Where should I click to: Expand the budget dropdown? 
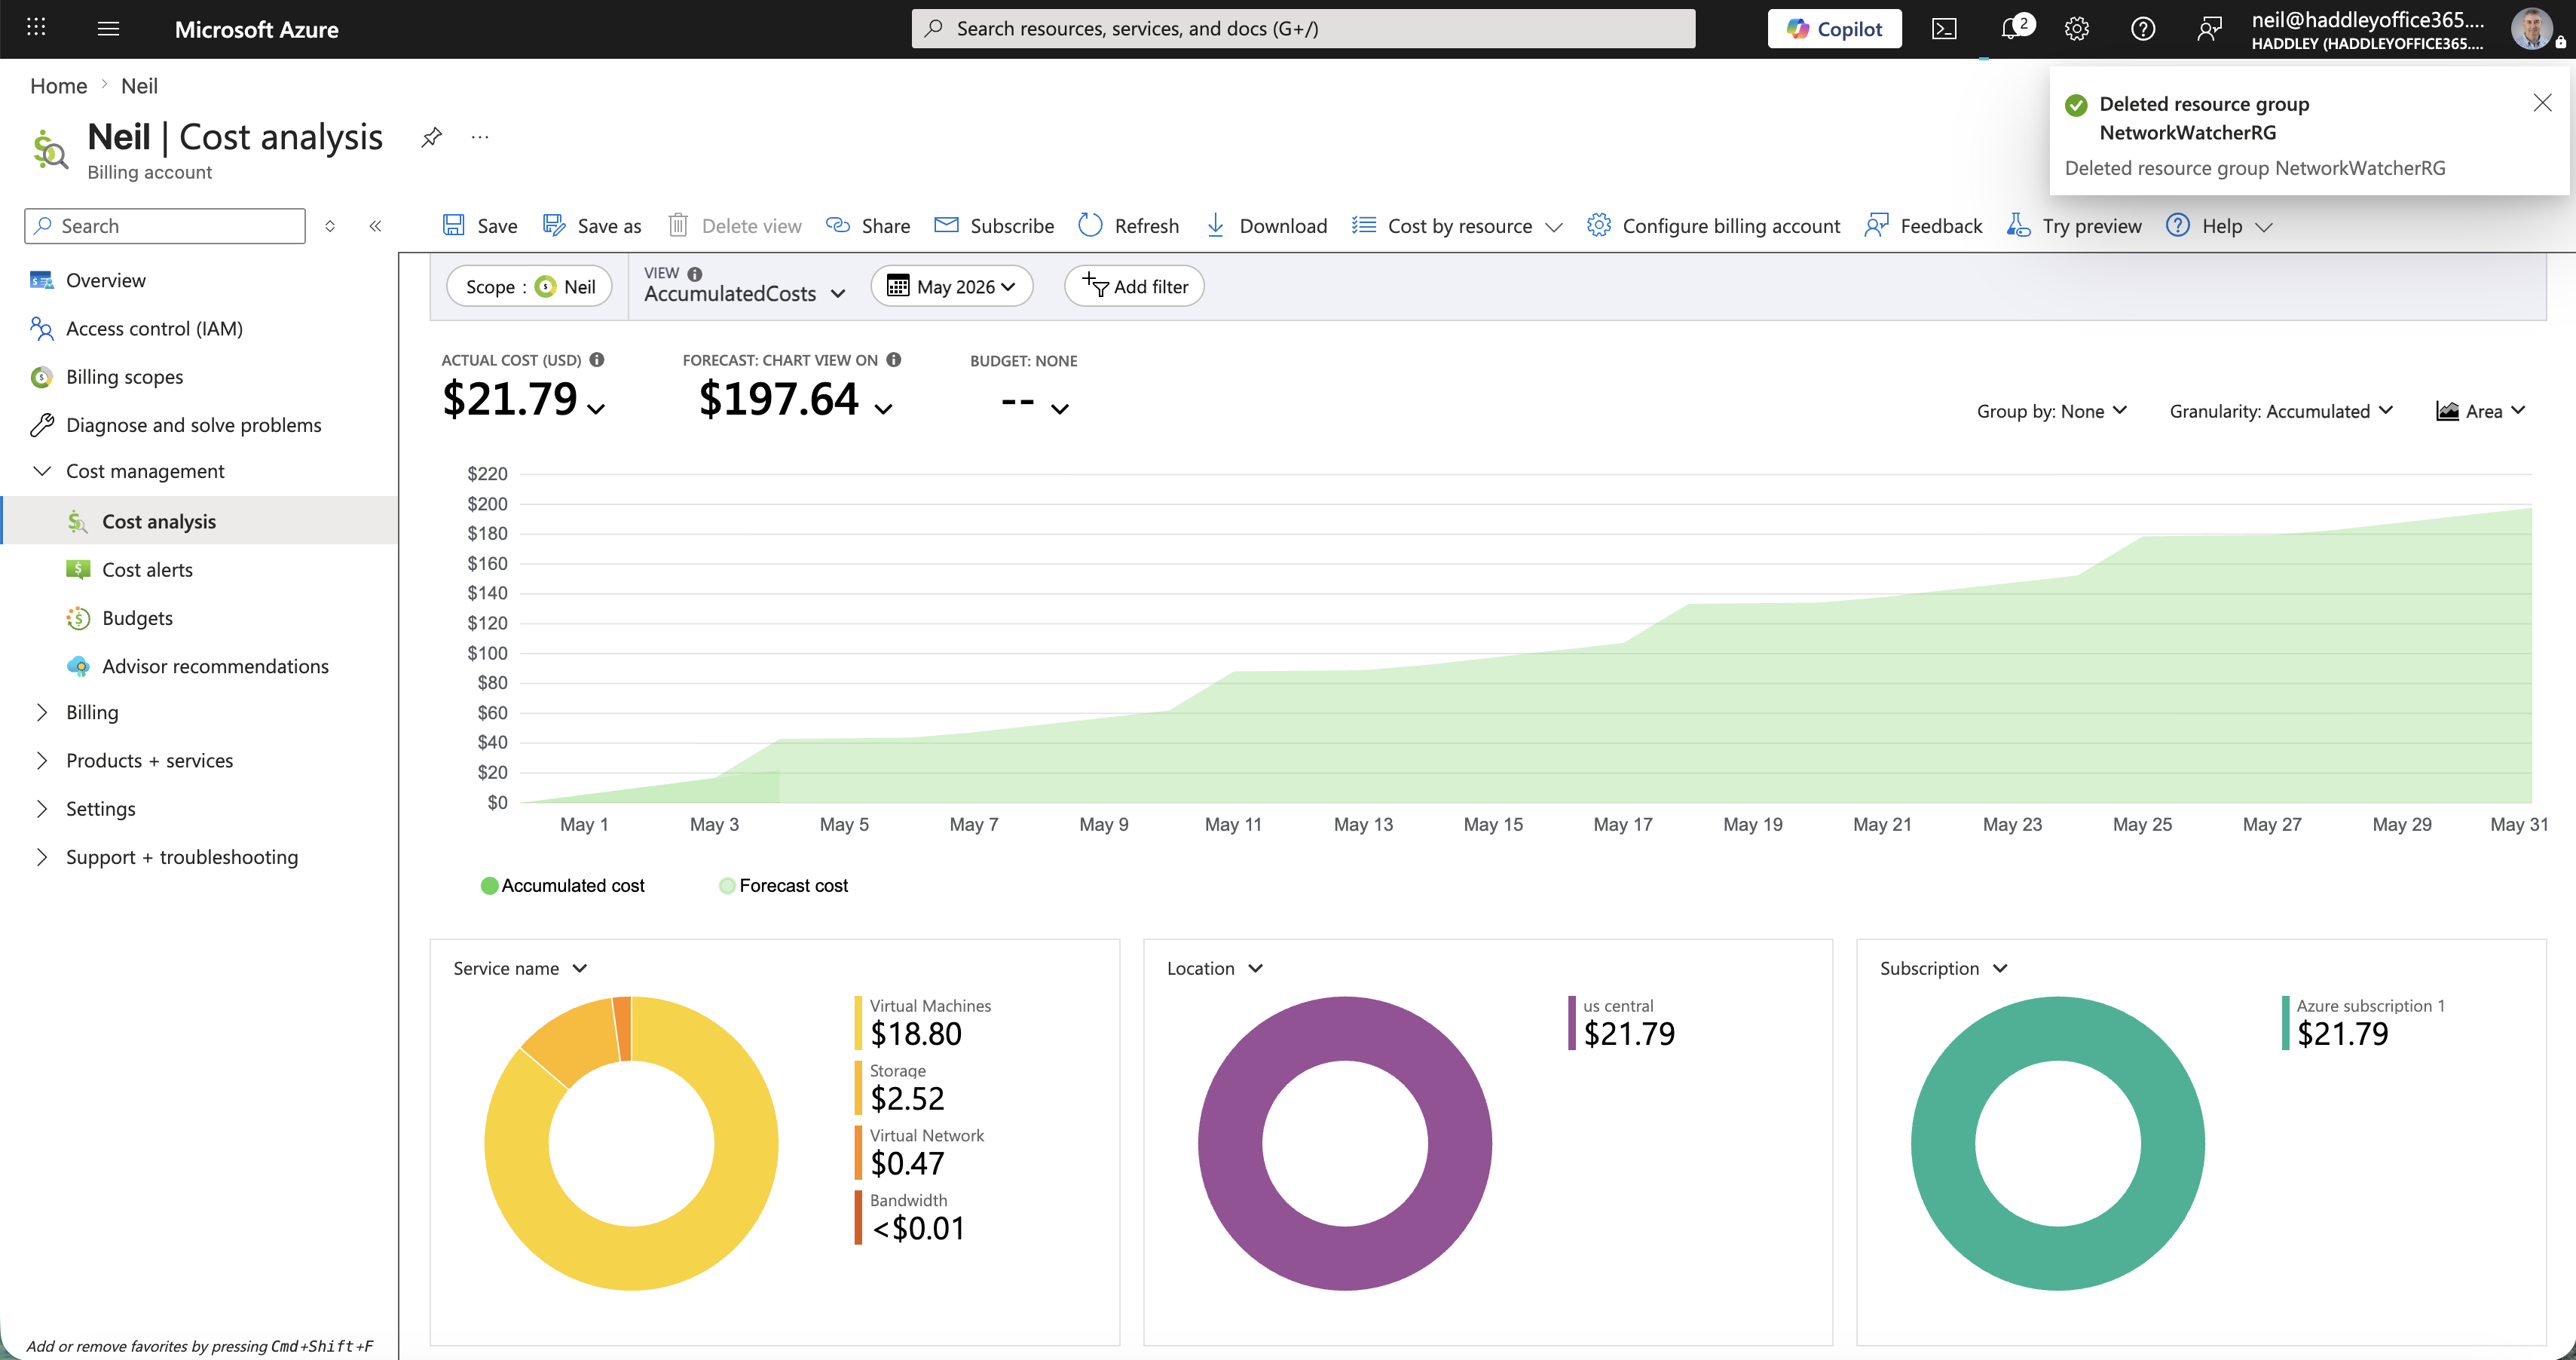coord(1060,408)
